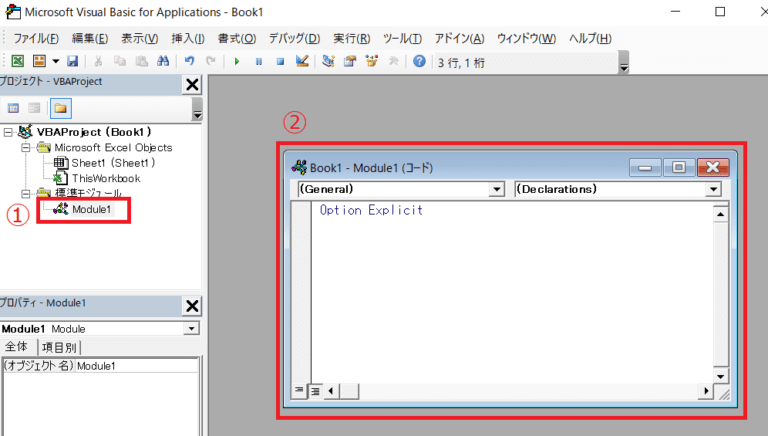Open the Project Explorer toolbar icon
The width and height of the screenshot is (768, 436).
(x=329, y=61)
